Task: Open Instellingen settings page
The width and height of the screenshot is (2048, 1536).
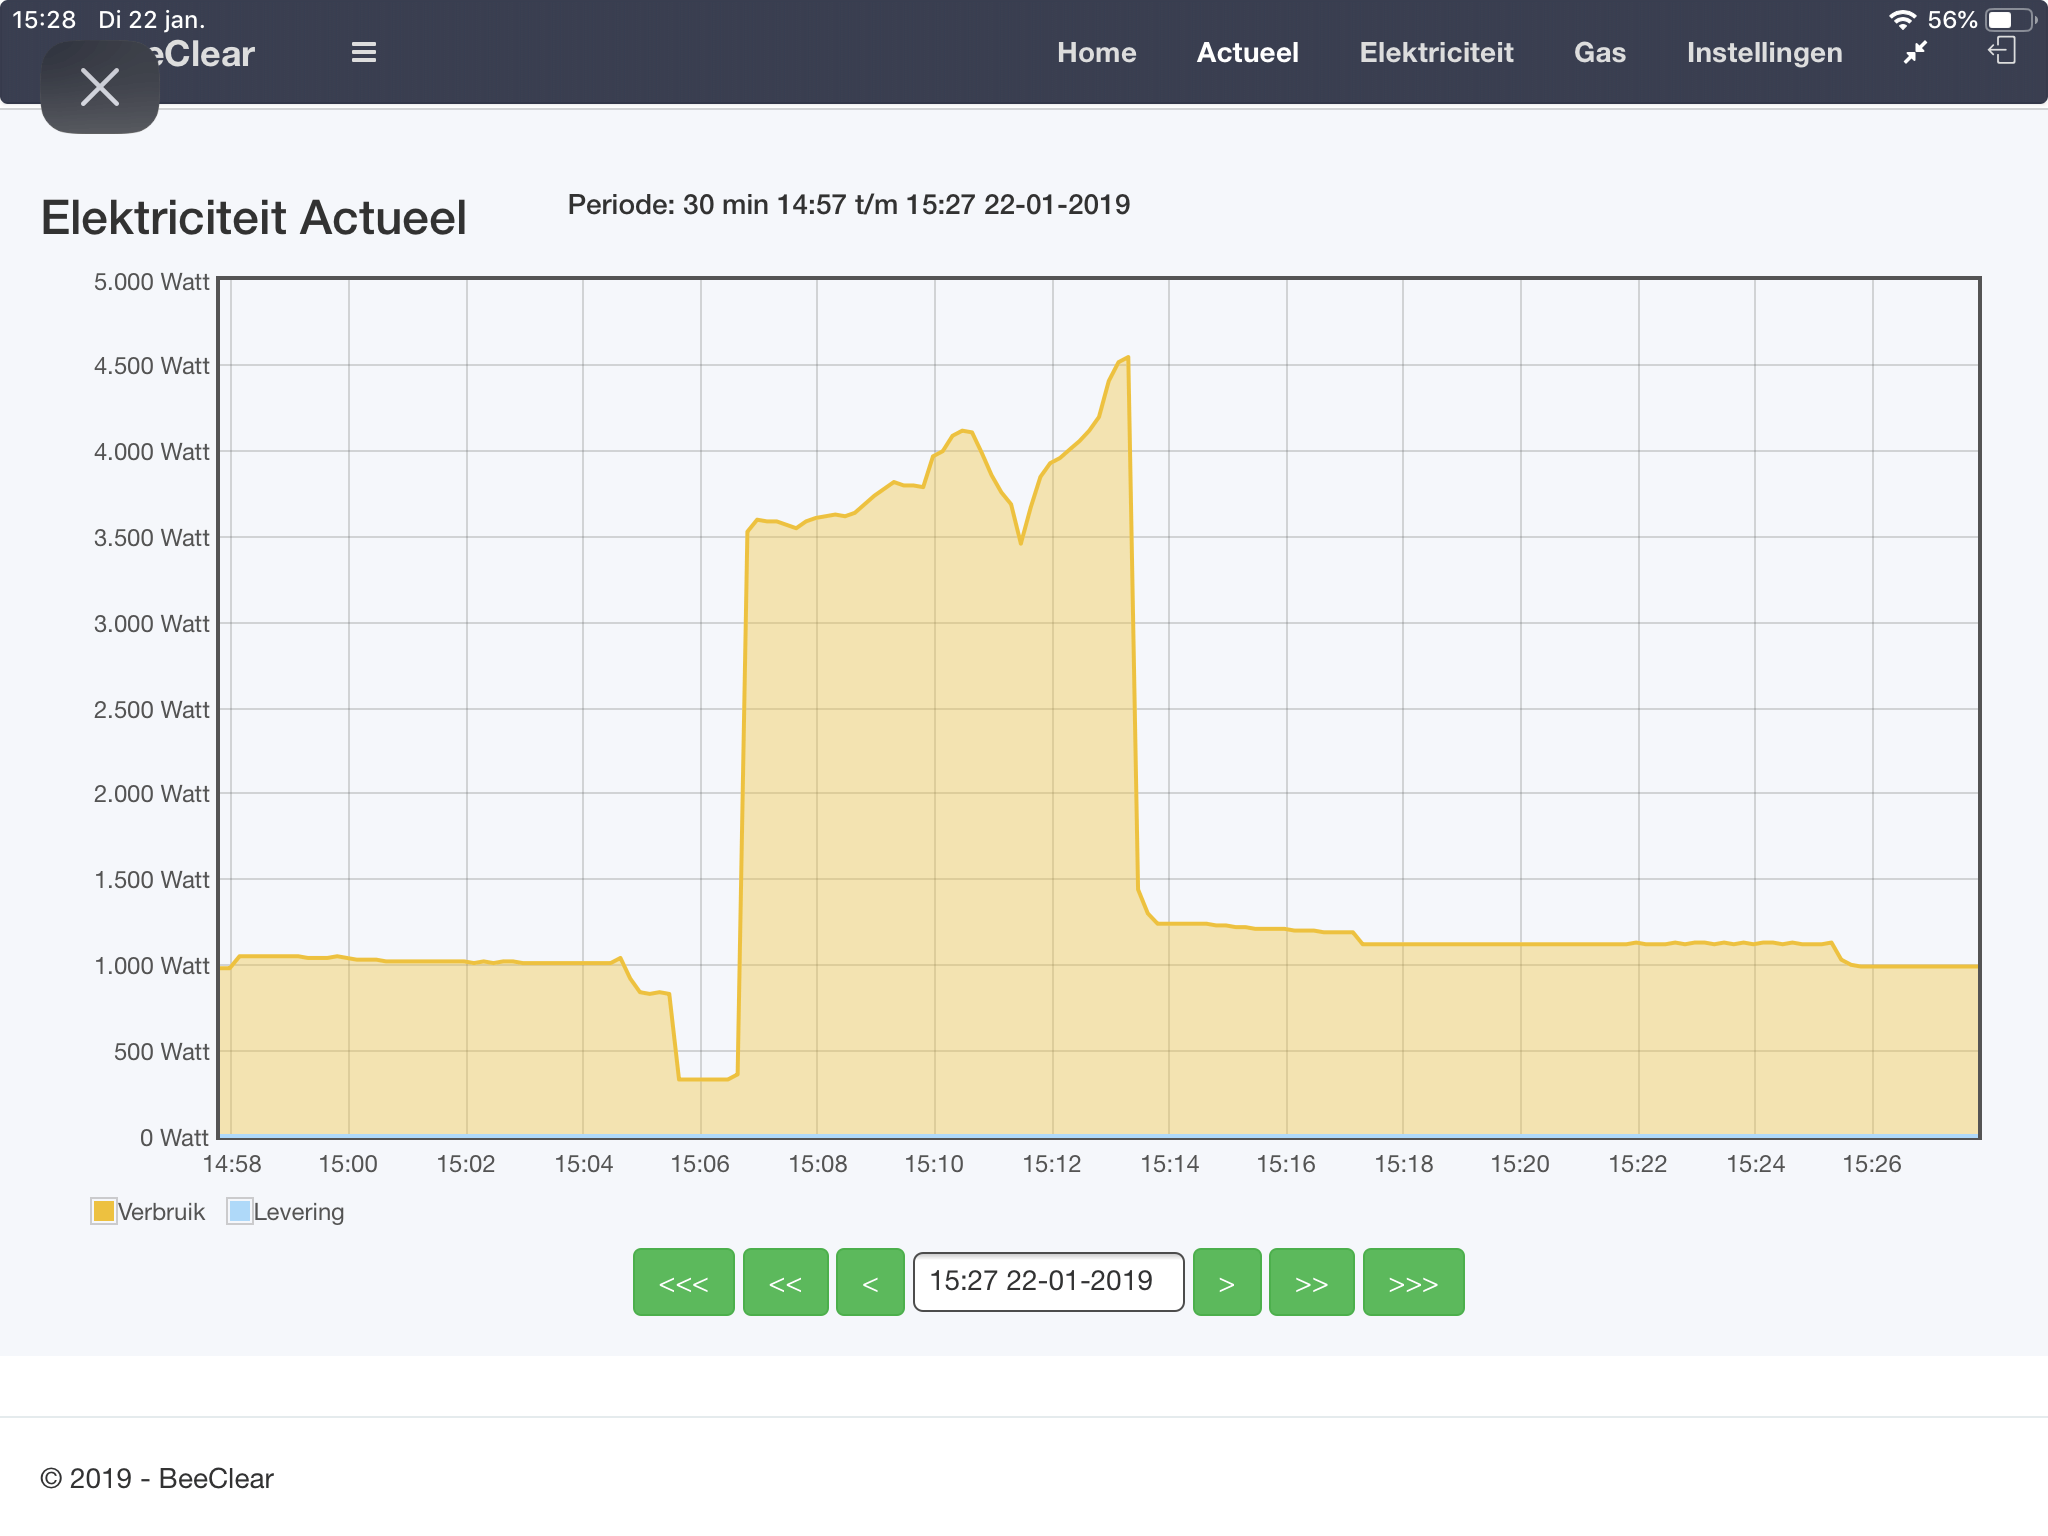Action: tap(1764, 52)
